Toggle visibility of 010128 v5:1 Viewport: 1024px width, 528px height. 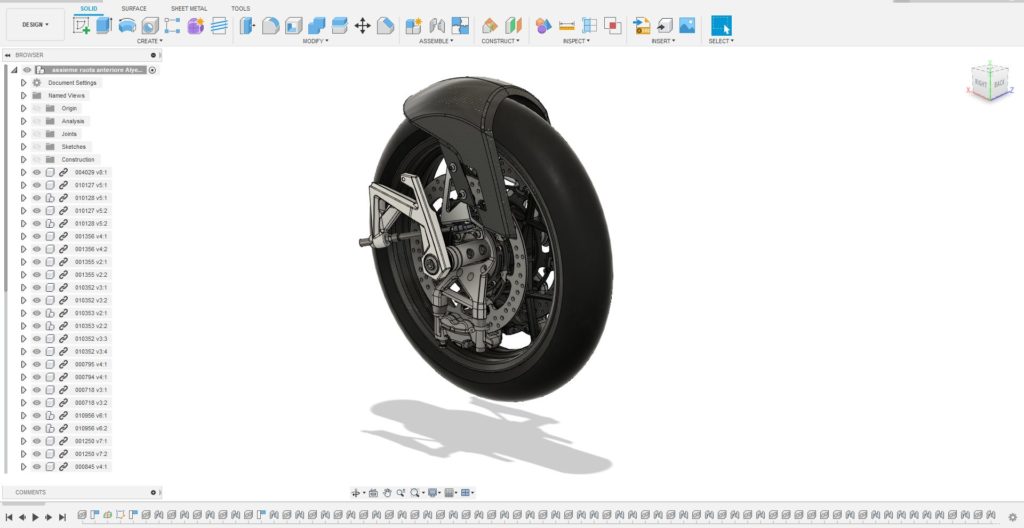[37, 198]
